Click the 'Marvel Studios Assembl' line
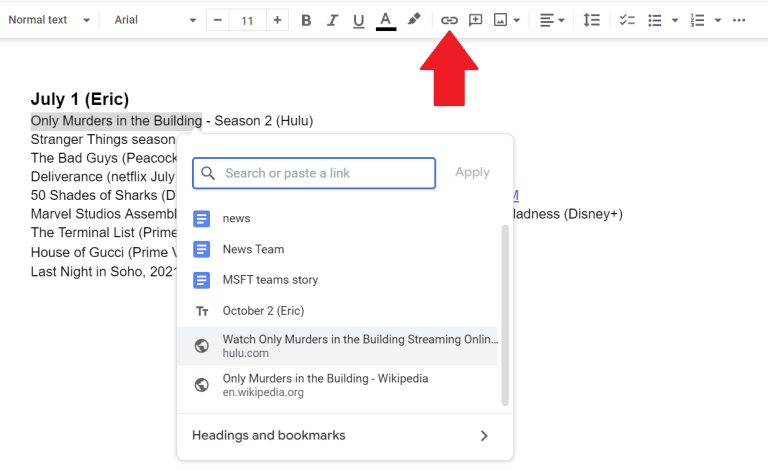The image size is (768, 470). (103, 214)
